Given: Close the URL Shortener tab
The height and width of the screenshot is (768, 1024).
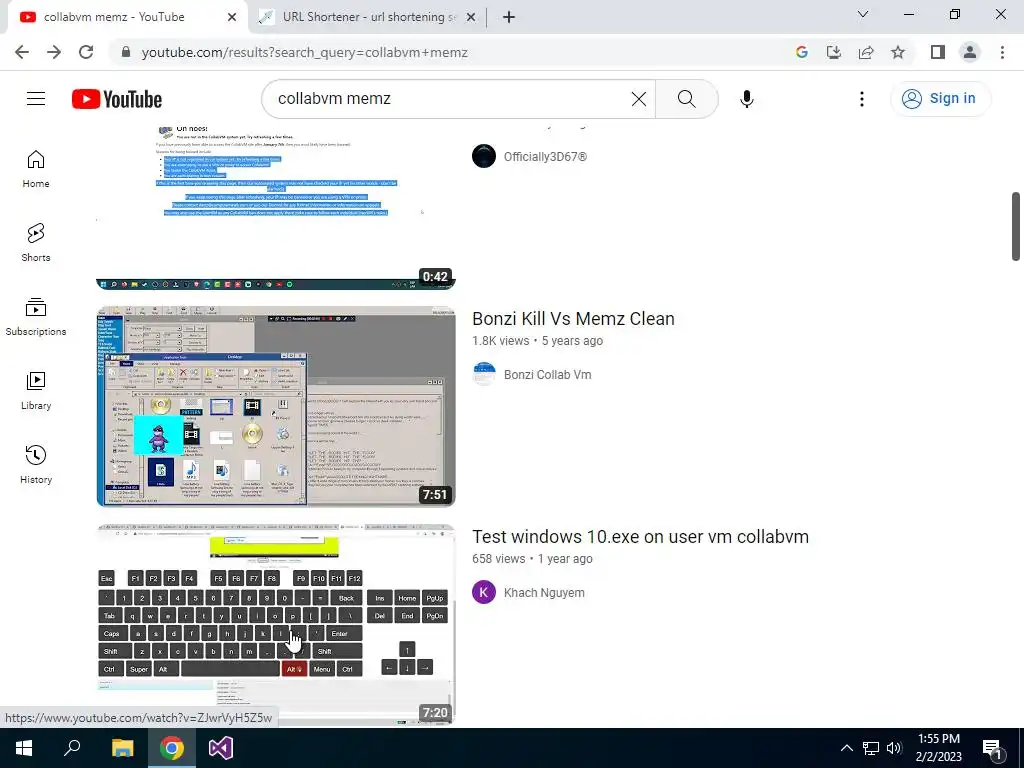Looking at the screenshot, I should [x=471, y=17].
